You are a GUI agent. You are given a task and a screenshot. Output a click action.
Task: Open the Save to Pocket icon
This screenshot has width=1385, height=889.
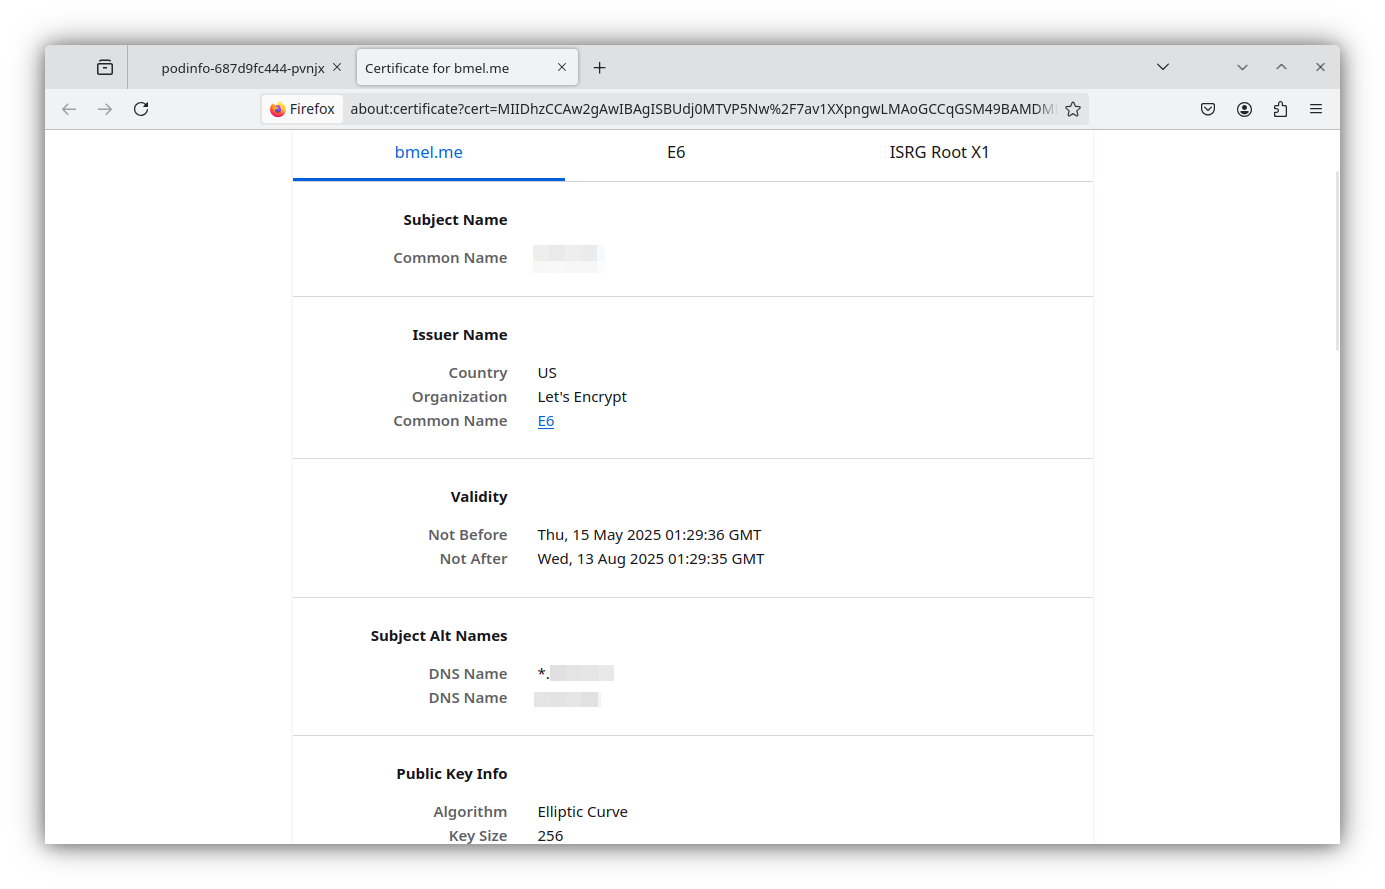[1208, 109]
